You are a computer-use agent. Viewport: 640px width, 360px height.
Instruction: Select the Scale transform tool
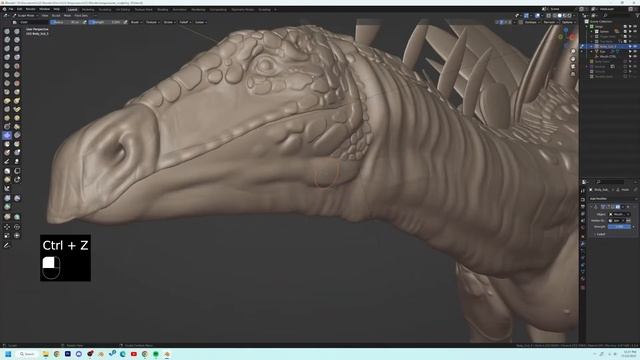coord(7,236)
